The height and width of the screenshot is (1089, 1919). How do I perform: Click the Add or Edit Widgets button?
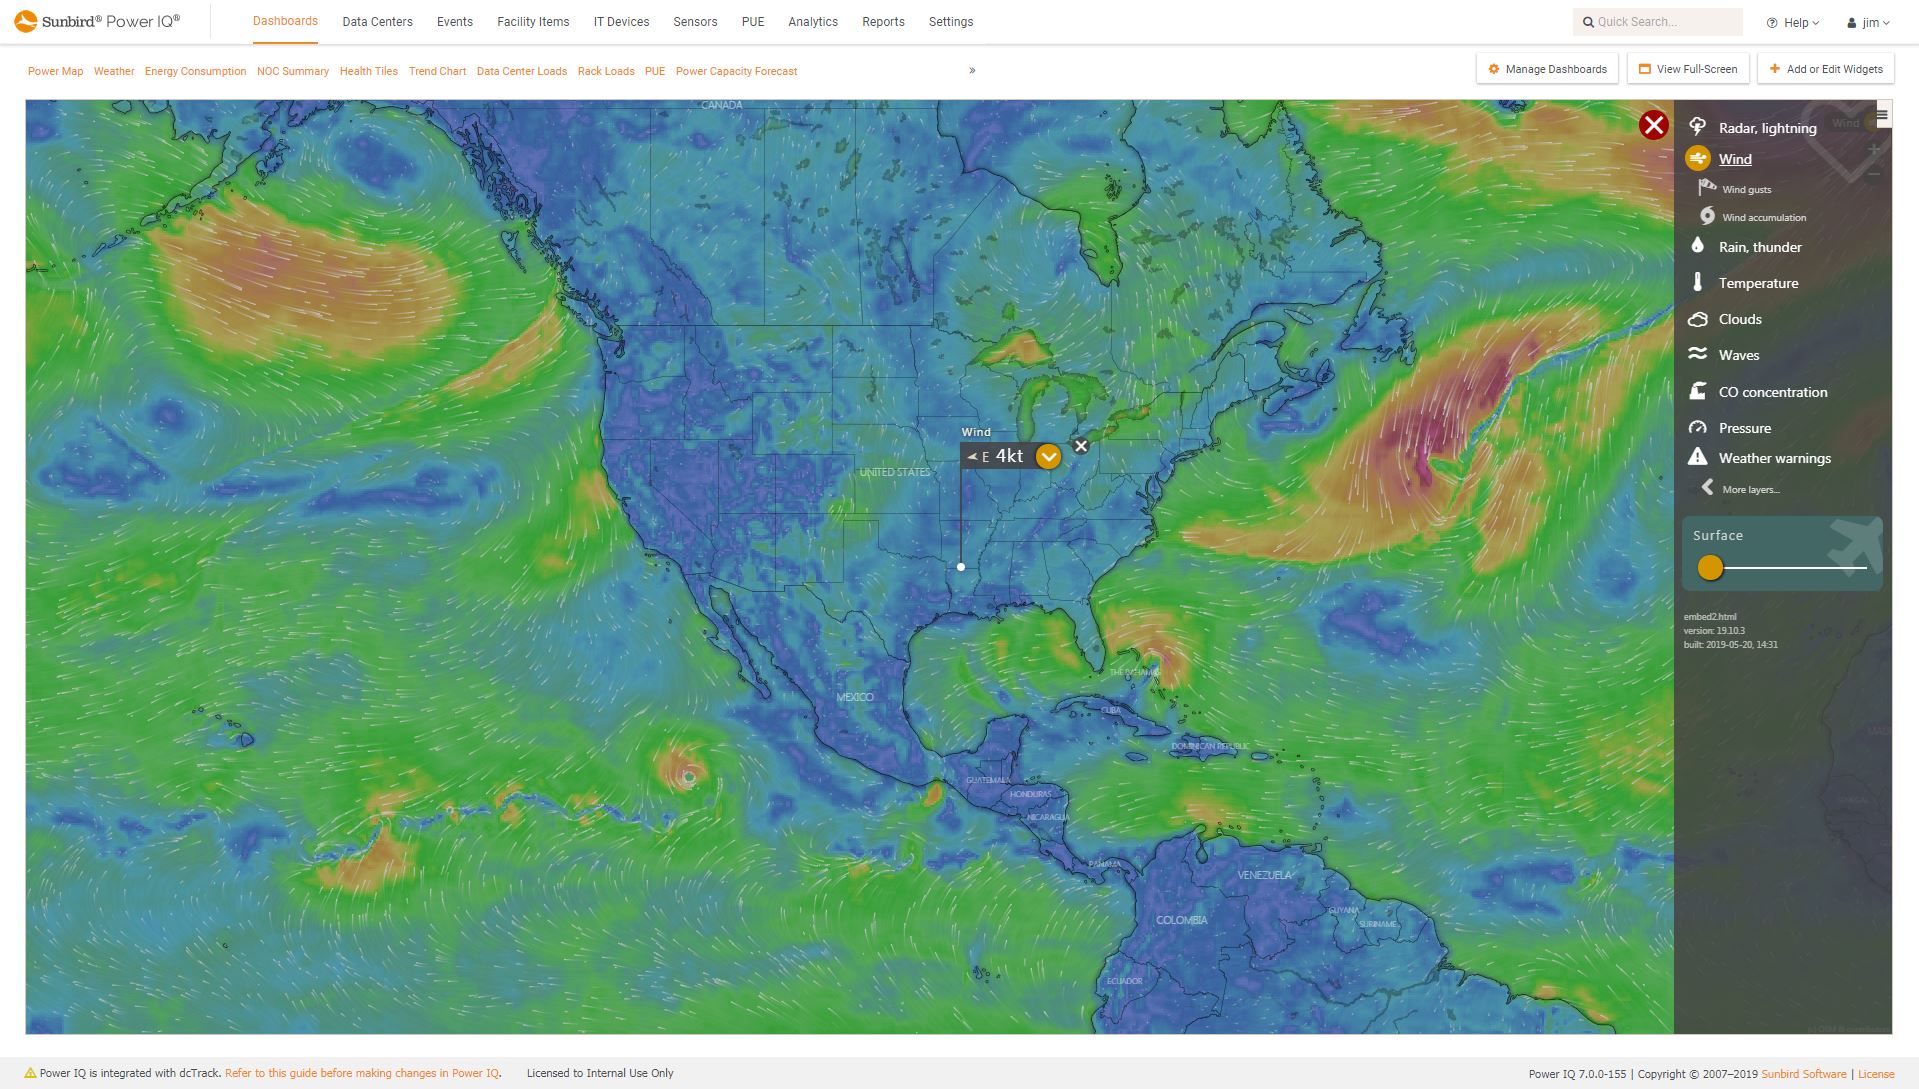point(1824,68)
